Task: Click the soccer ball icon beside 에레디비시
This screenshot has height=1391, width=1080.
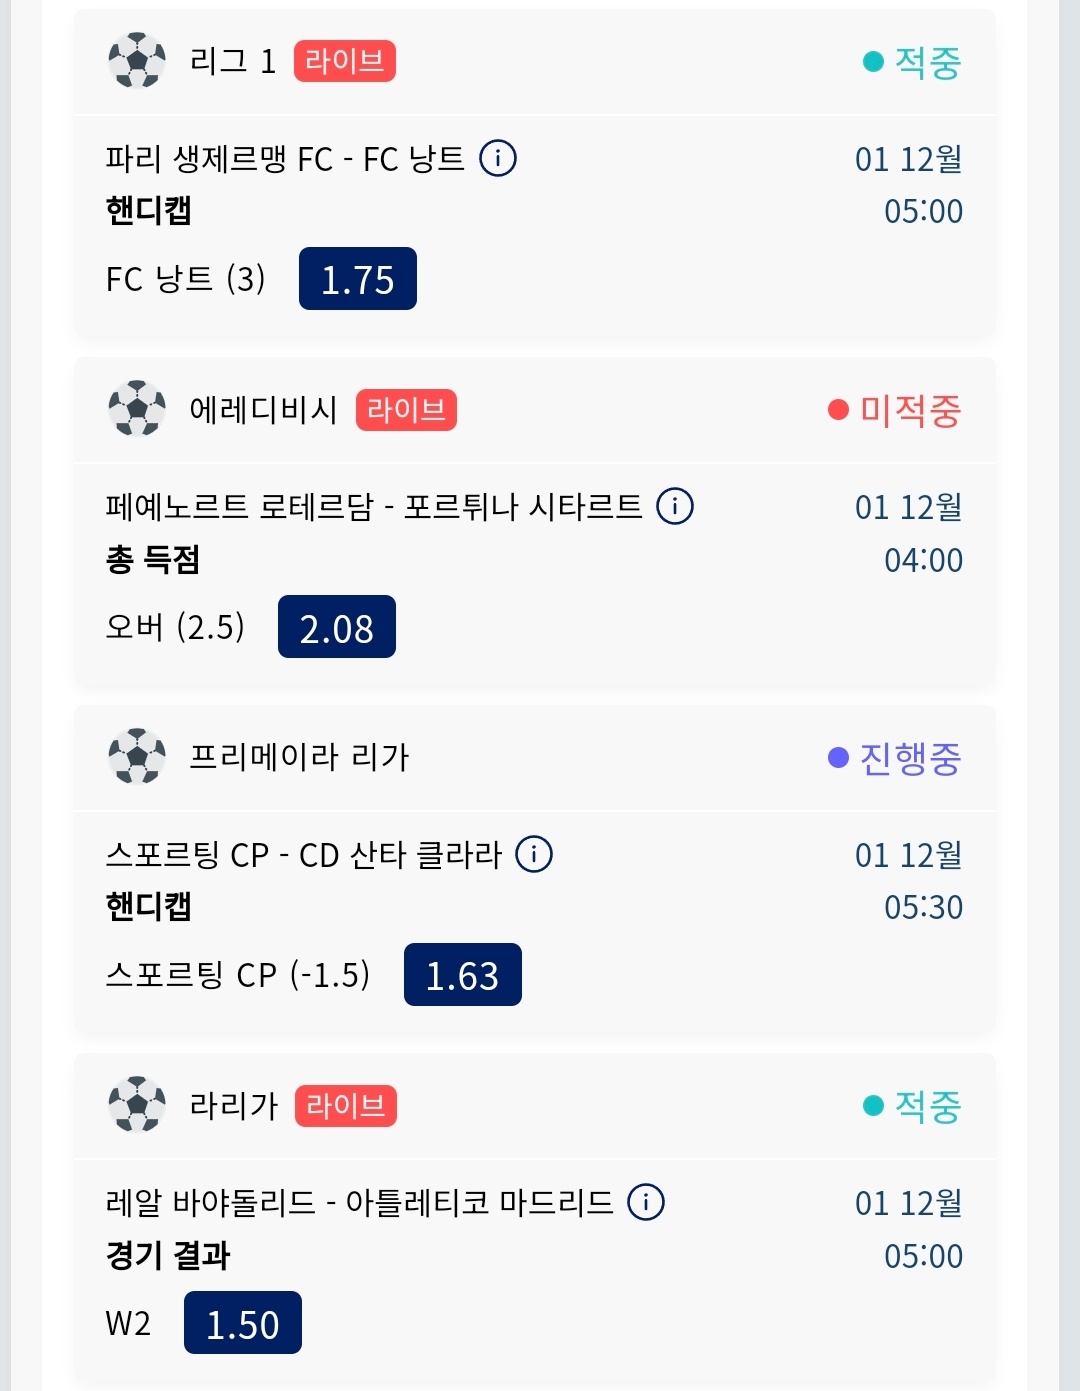Action: point(137,409)
